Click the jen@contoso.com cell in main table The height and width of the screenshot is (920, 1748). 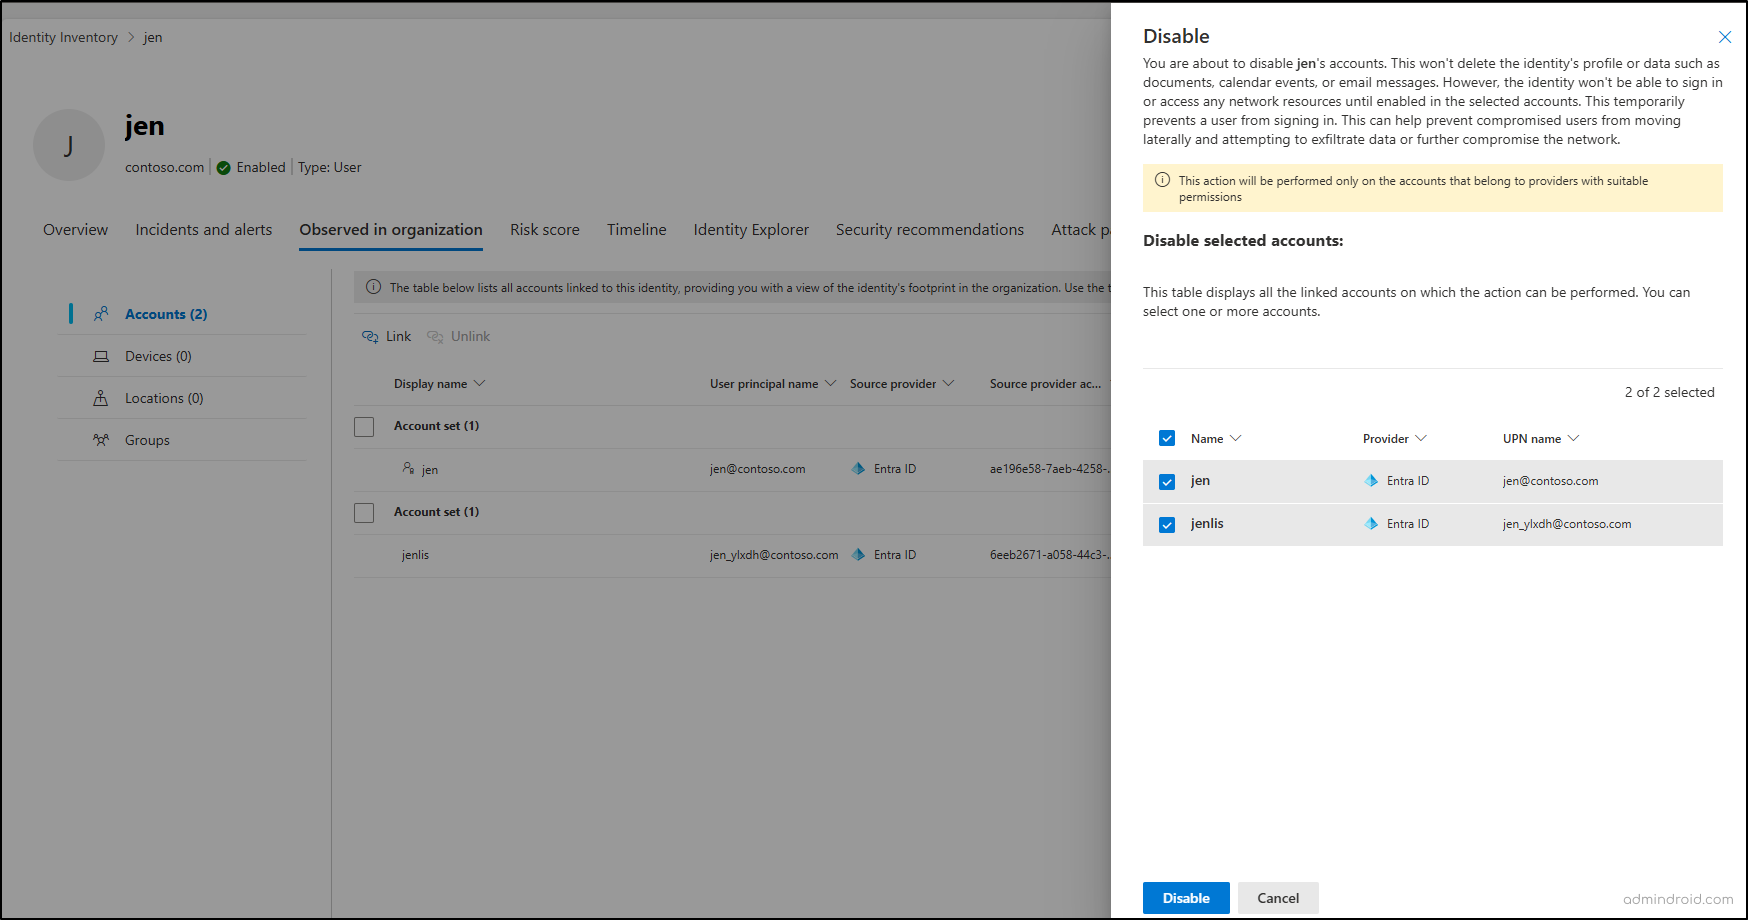(757, 469)
